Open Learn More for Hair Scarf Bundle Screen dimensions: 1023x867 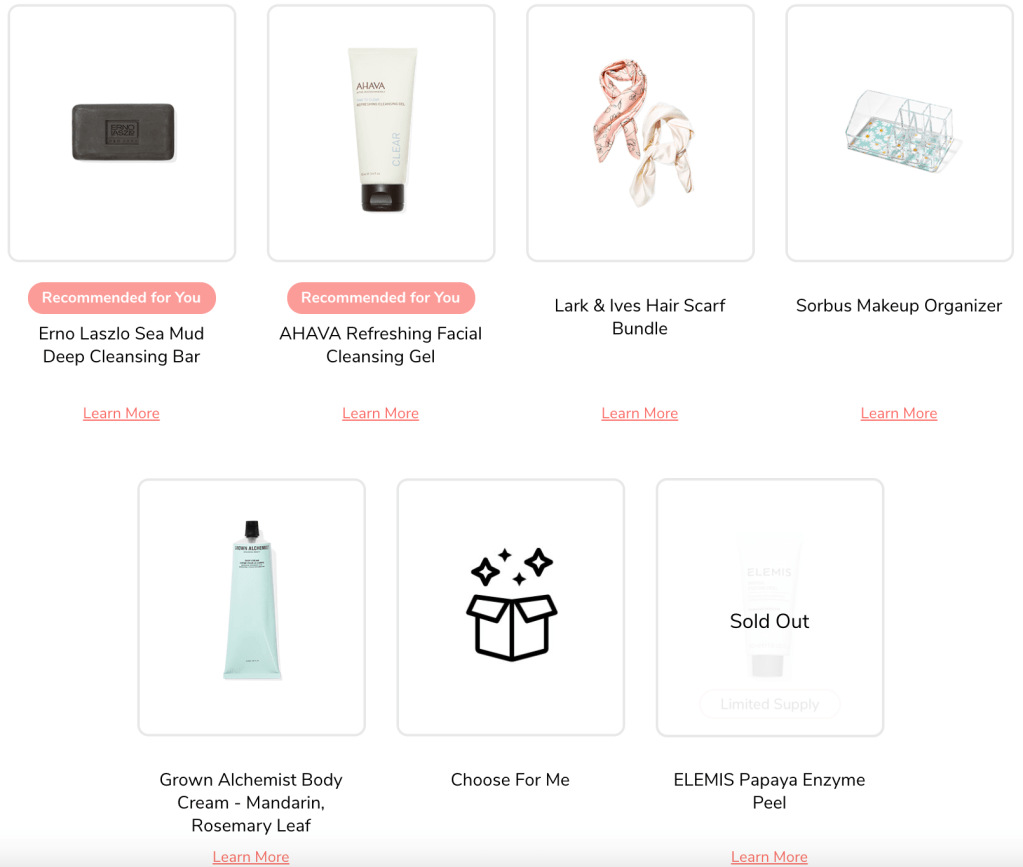pyautogui.click(x=639, y=414)
